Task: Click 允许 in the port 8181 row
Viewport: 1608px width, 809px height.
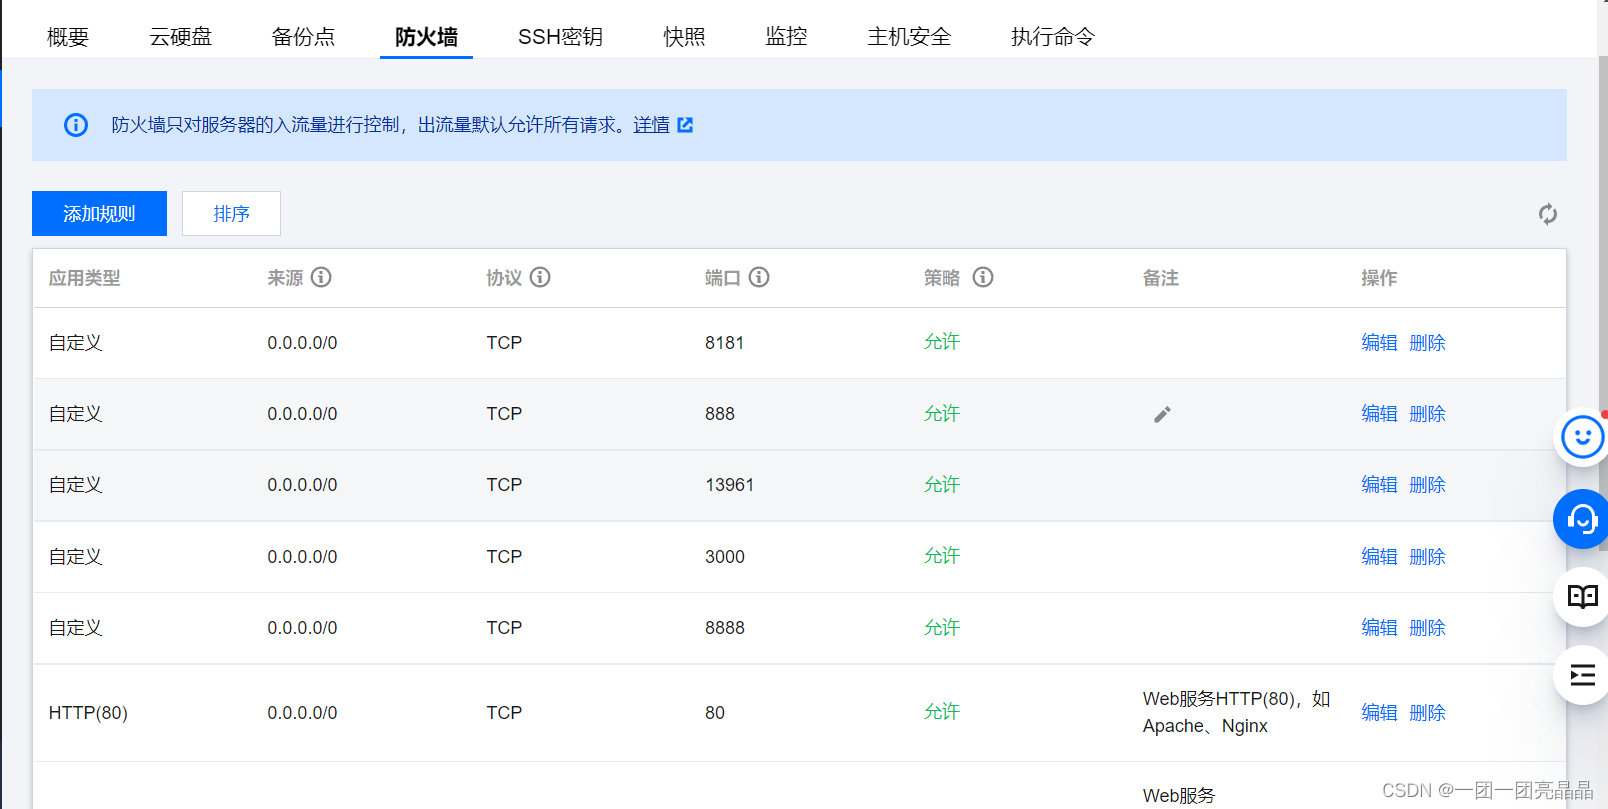Action: (941, 342)
